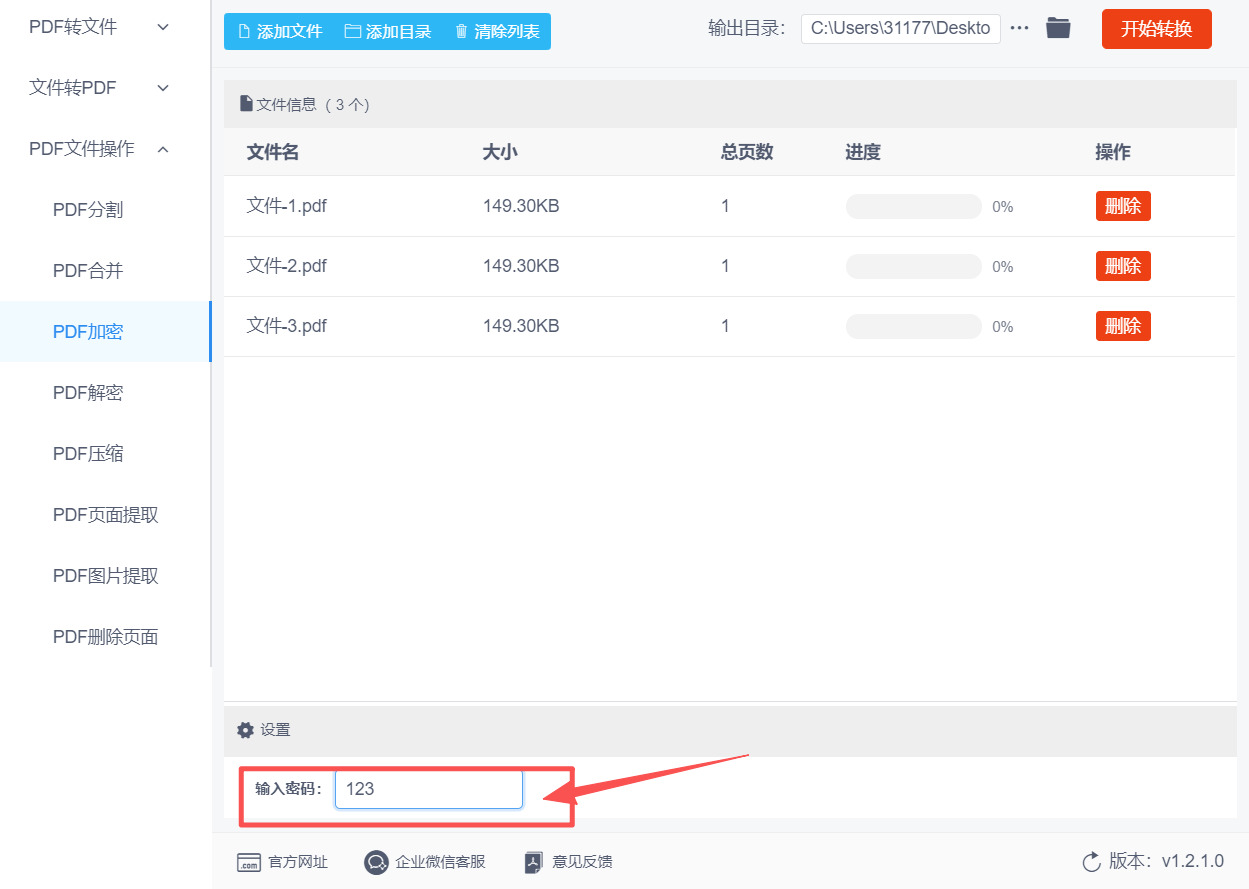The width and height of the screenshot is (1249, 889).
Task: Select PDF页面提取 in sidebar
Action: pos(106,515)
